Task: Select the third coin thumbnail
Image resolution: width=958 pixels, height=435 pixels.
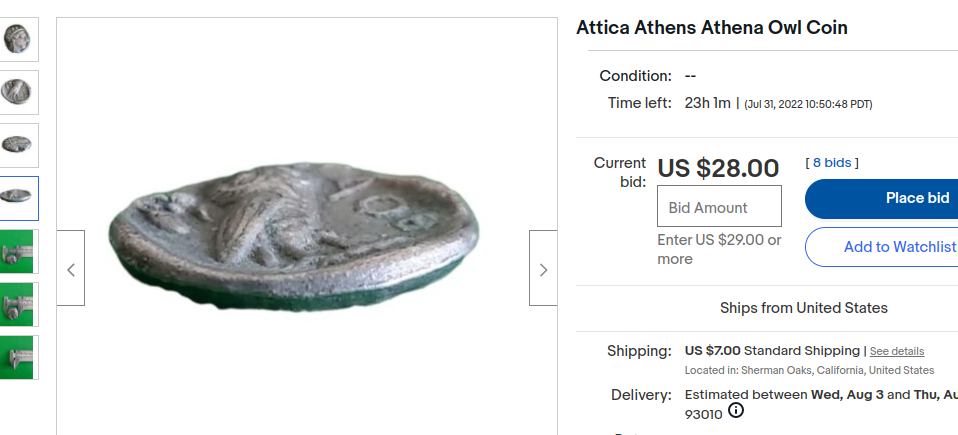Action: [x=17, y=145]
